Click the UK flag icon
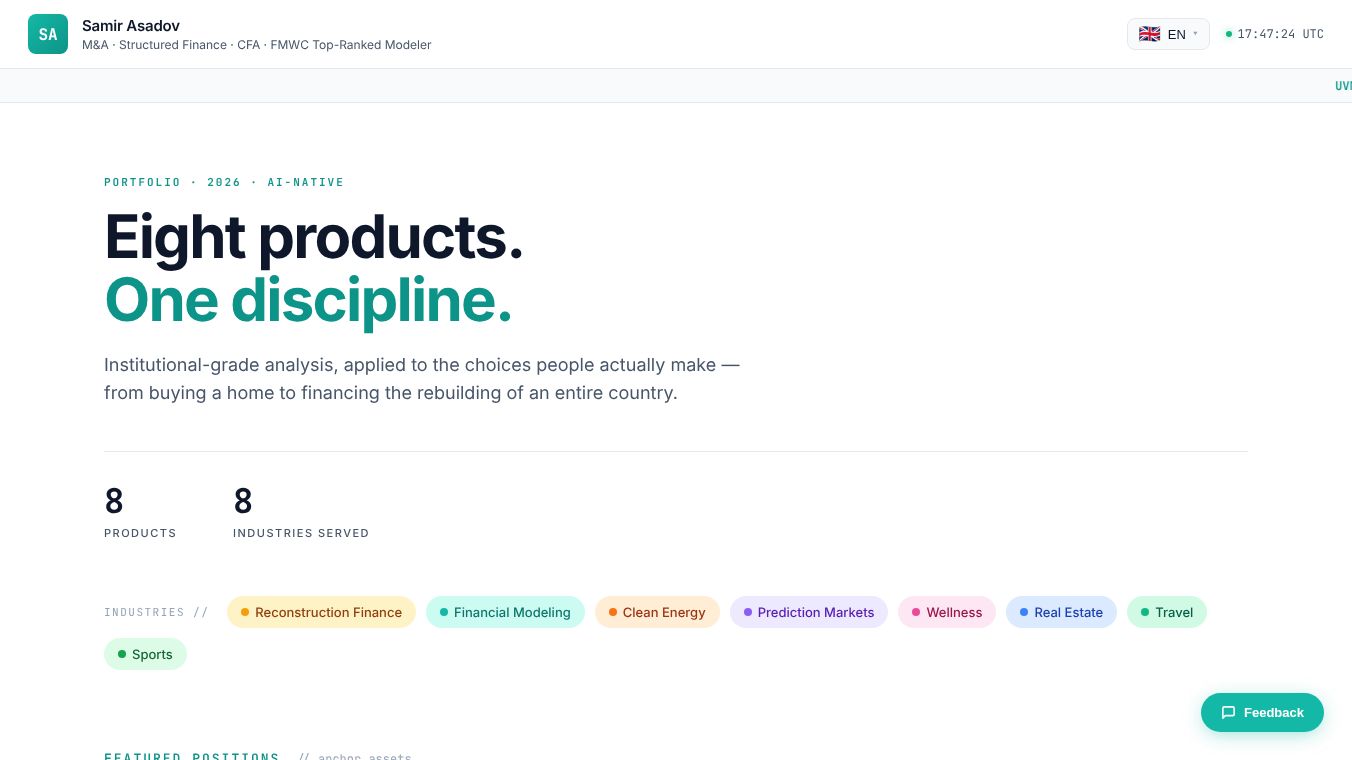Viewport: 1352px width, 760px height. [1150, 34]
